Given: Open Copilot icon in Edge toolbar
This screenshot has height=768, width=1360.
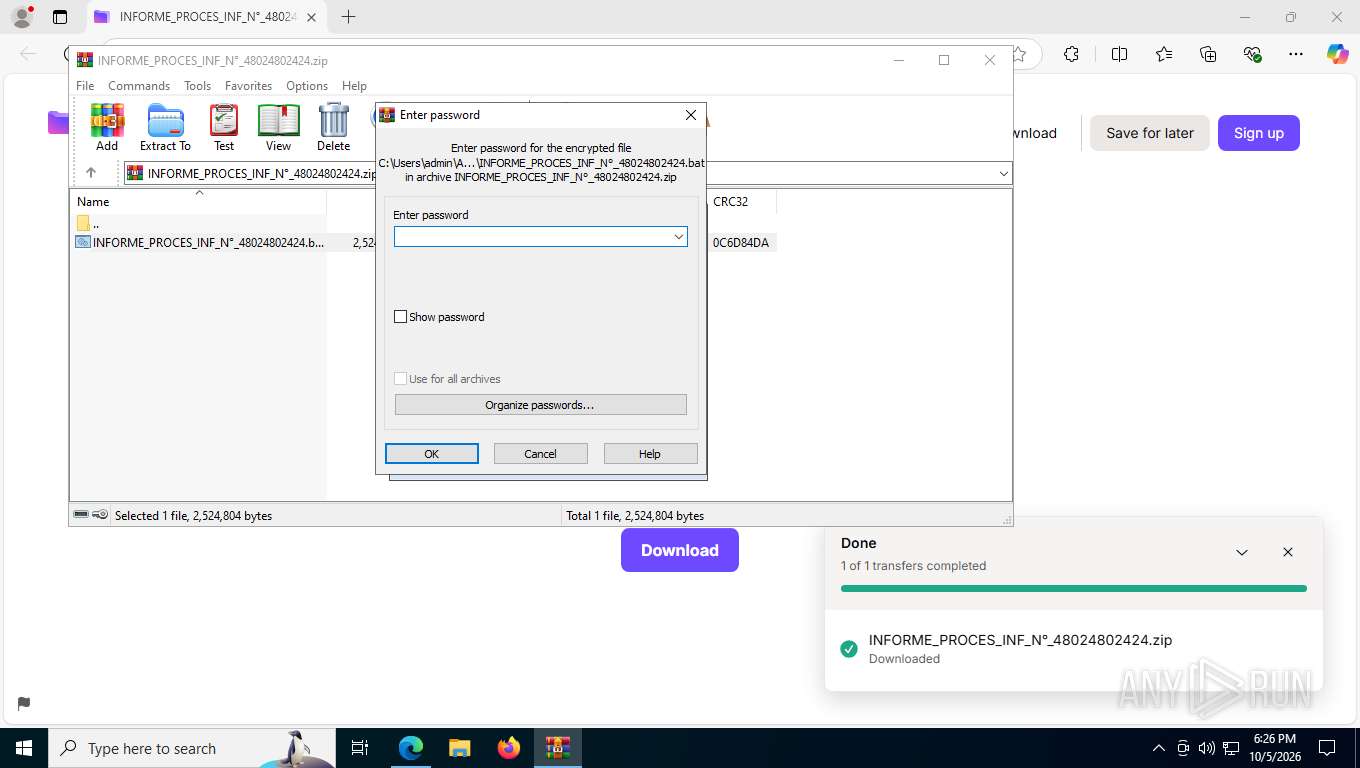Looking at the screenshot, I should 1337,54.
